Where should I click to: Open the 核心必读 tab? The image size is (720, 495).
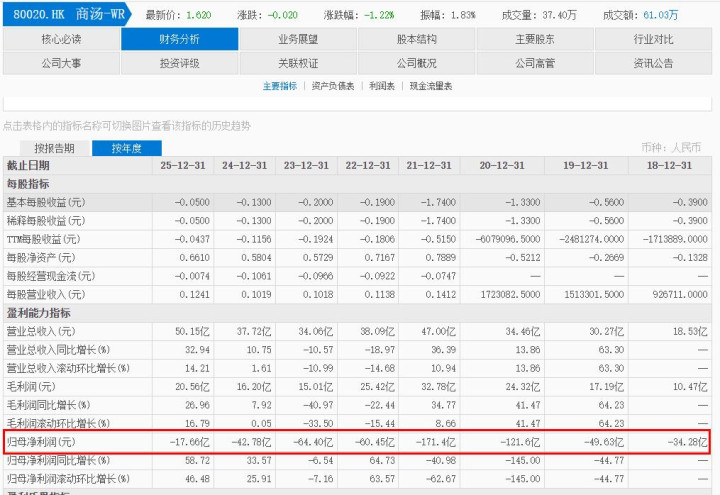(x=61, y=39)
